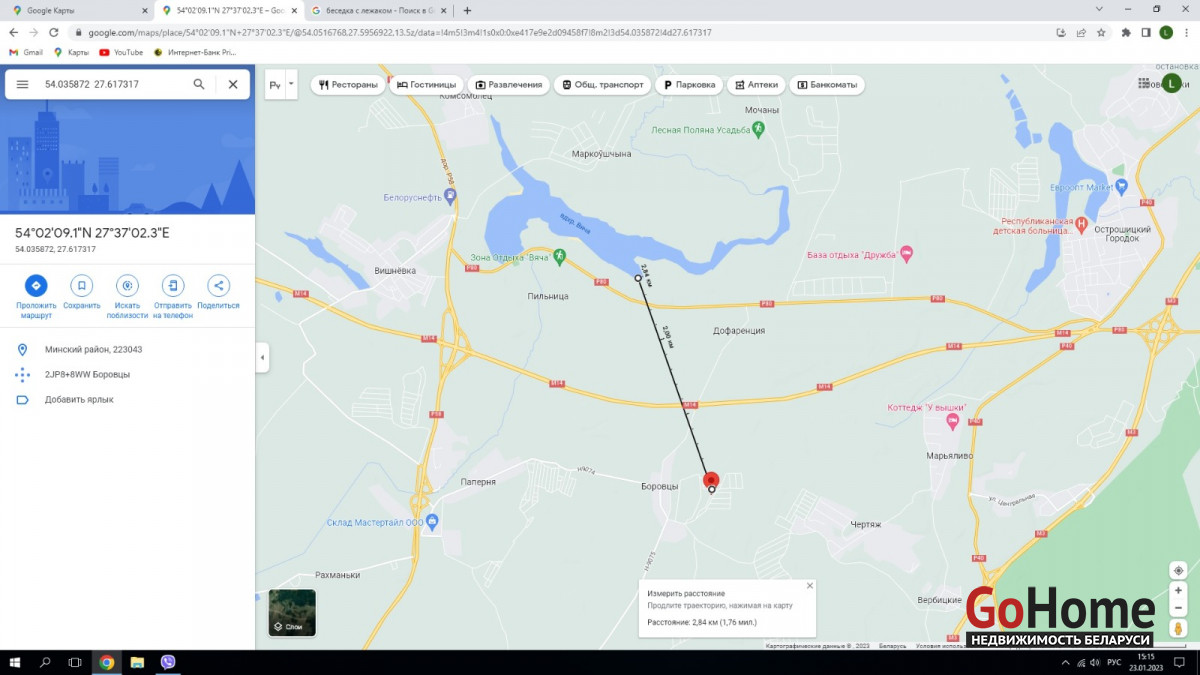Click the search magnifier icon
The image size is (1200, 675).
point(199,85)
